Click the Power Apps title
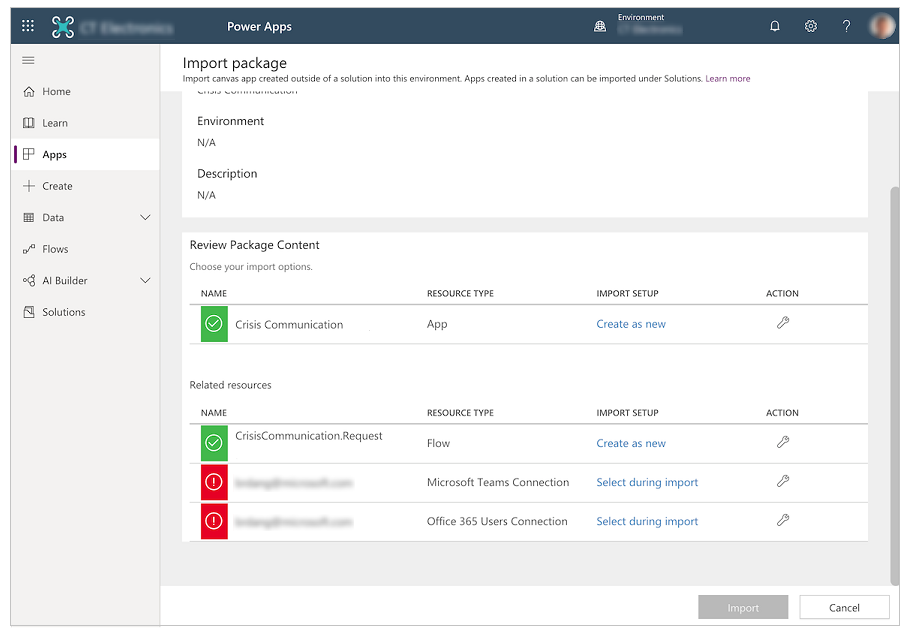 point(259,27)
